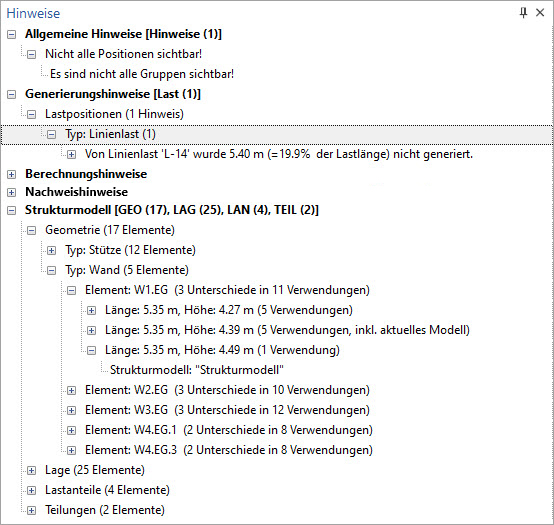The width and height of the screenshot is (554, 525).
Task: Collapse the Lastpositionen node
Action: tap(32, 115)
